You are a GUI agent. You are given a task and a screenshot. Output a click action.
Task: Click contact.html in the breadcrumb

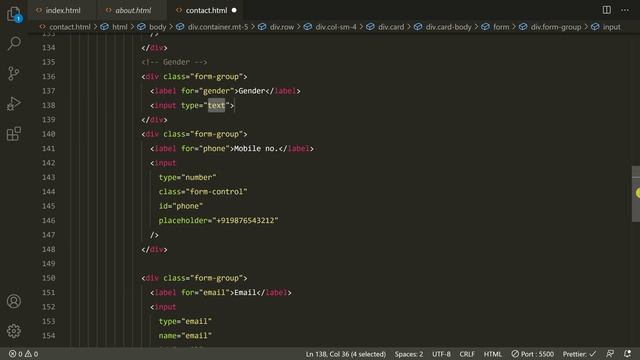(x=70, y=27)
